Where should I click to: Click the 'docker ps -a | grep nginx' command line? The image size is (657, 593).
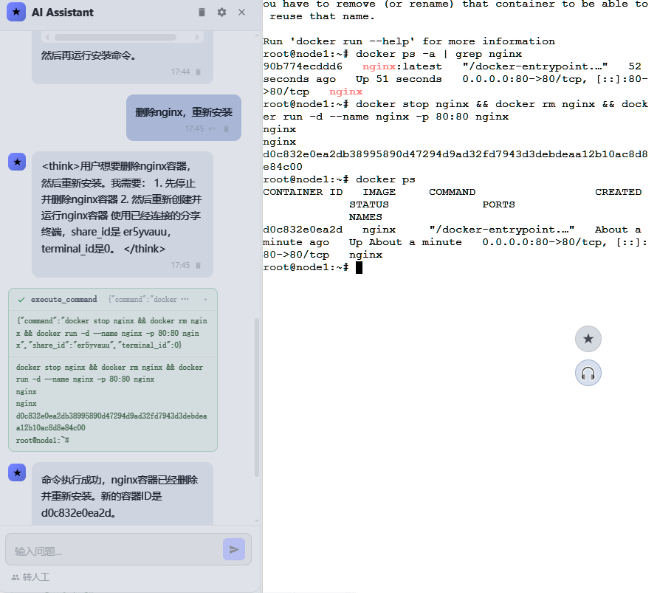(x=439, y=54)
